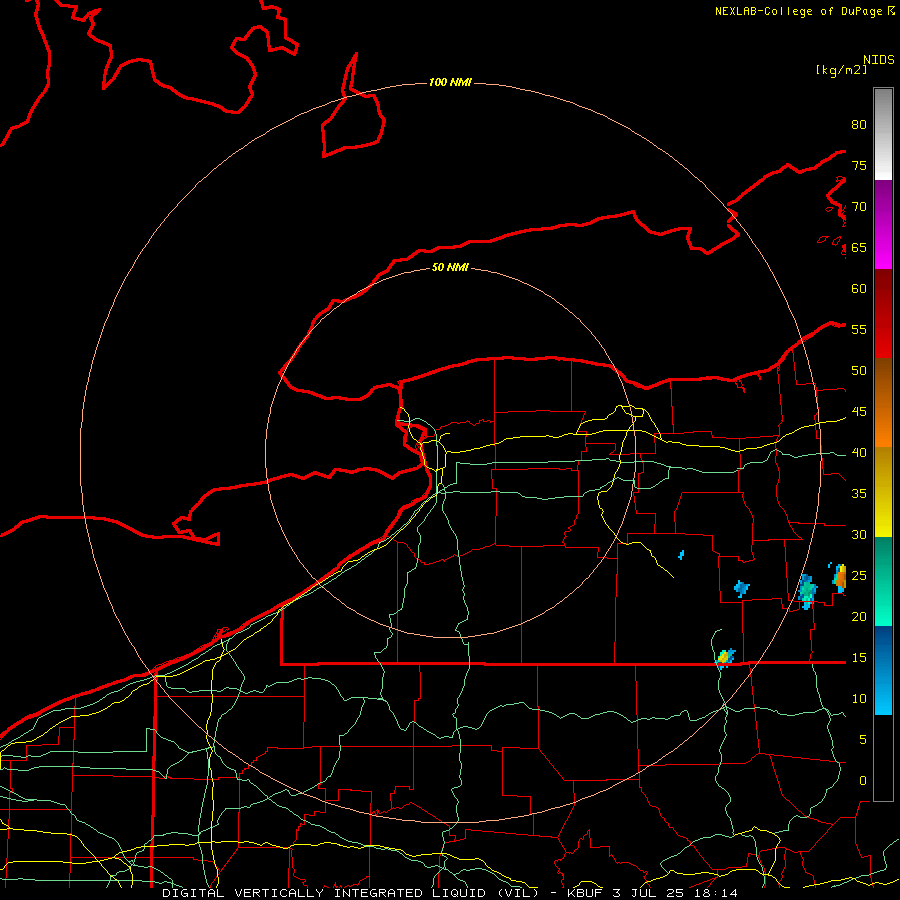Viewport: 900px width, 900px height.
Task: Select the yellow-cored echo on the state line
Action: point(726,657)
